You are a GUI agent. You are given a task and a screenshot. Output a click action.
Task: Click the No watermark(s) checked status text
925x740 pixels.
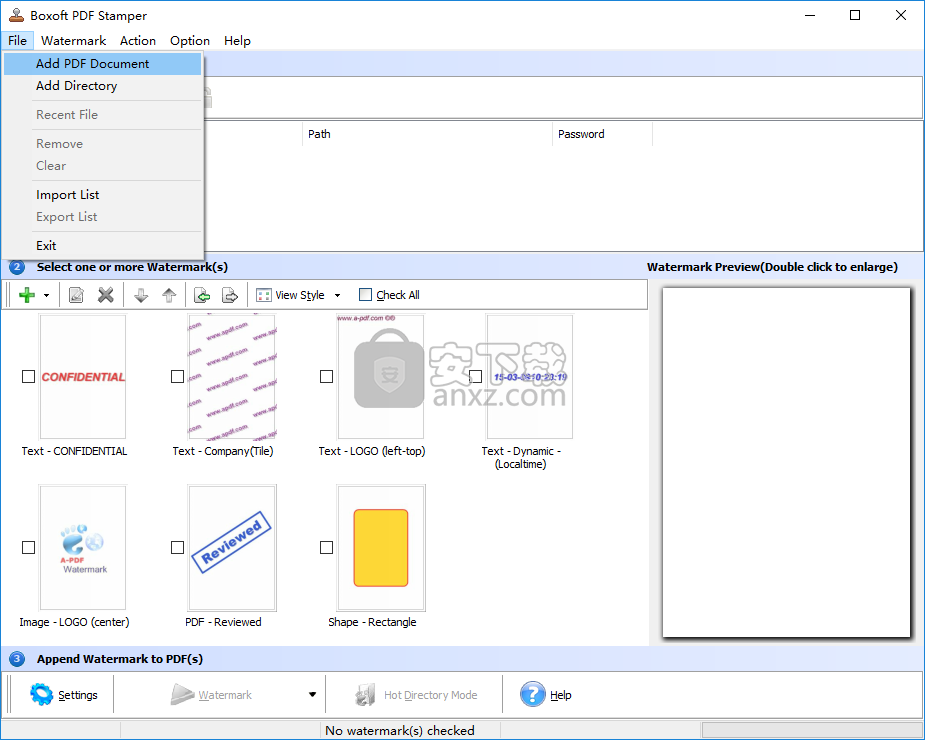coord(400,731)
